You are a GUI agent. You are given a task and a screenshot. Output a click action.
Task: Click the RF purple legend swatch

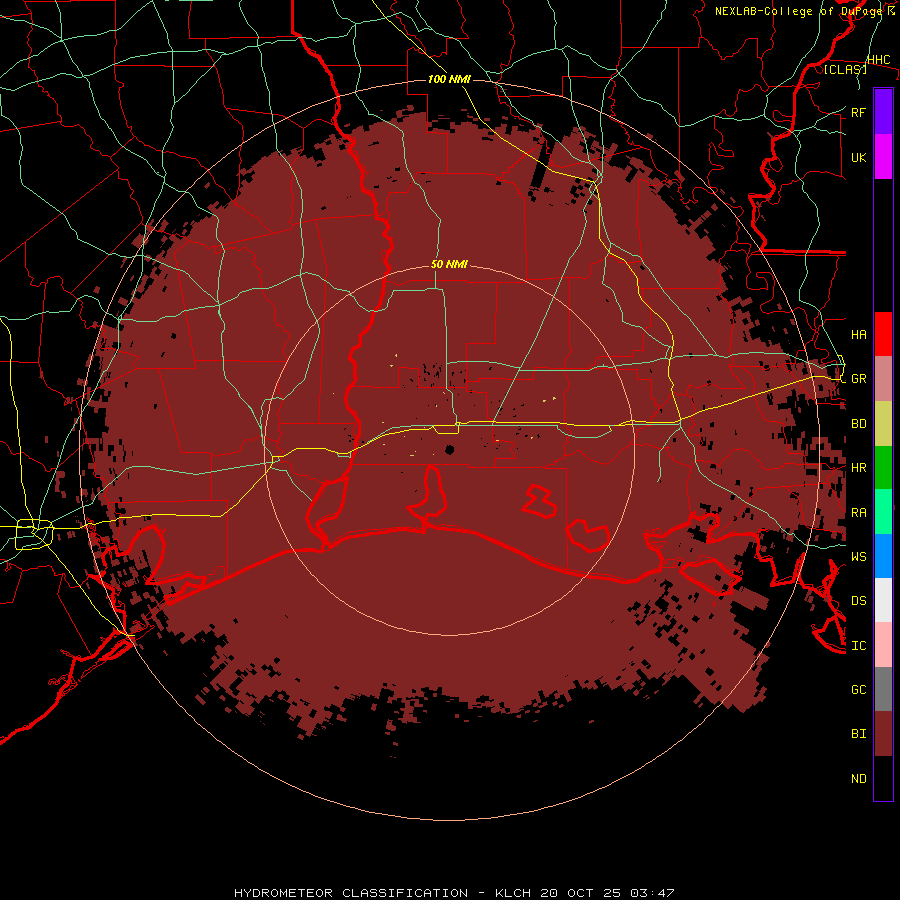883,112
